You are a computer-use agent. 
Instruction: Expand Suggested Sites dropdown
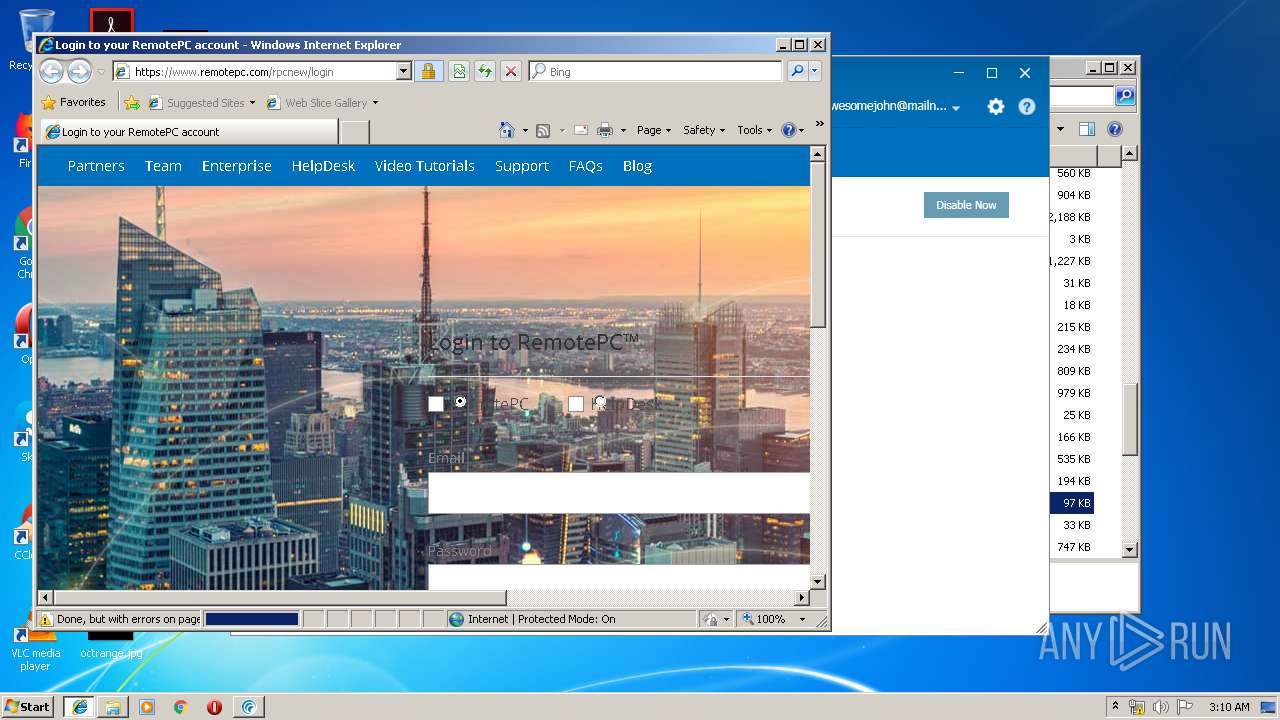252,102
